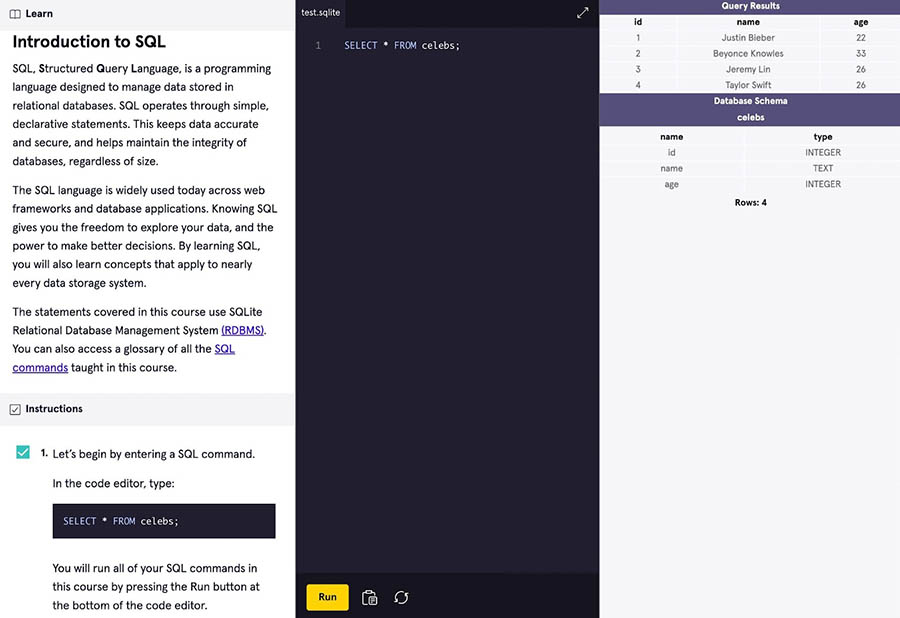Toggle the step 1 instruction checkbox

(23, 453)
